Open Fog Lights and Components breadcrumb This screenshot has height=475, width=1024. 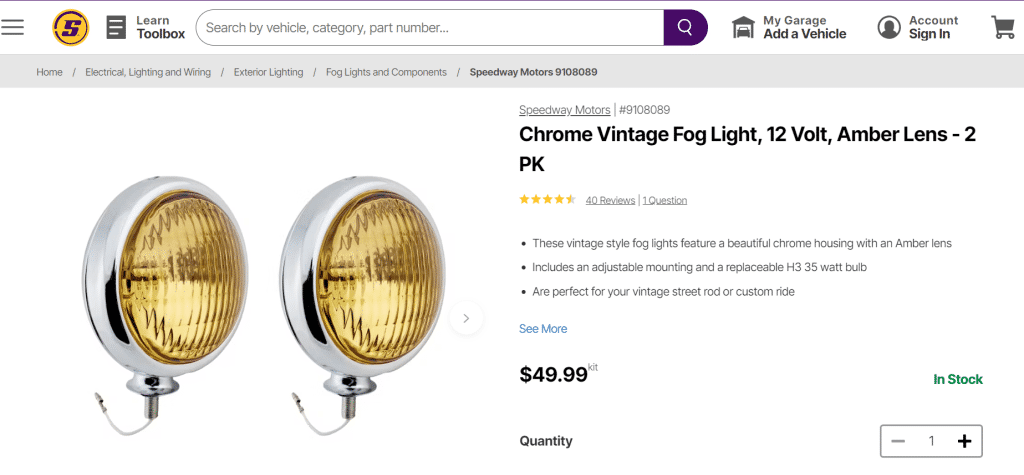(x=386, y=72)
